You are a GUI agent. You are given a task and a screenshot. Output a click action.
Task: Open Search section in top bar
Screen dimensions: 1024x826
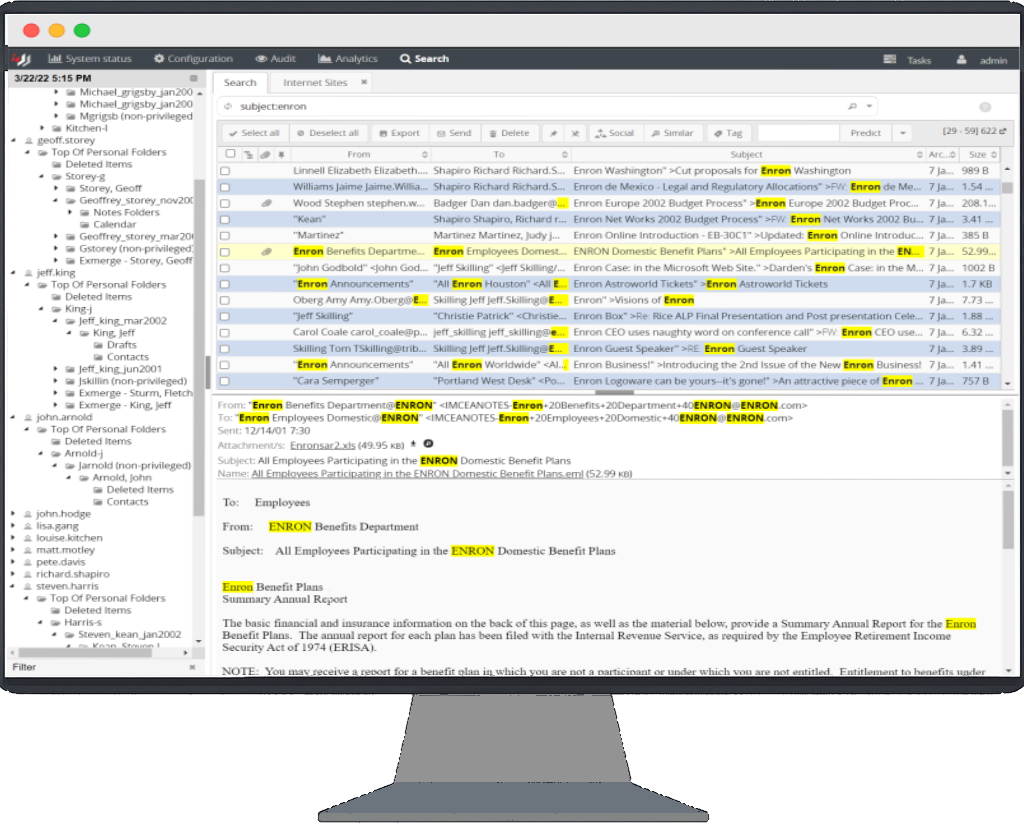[424, 59]
